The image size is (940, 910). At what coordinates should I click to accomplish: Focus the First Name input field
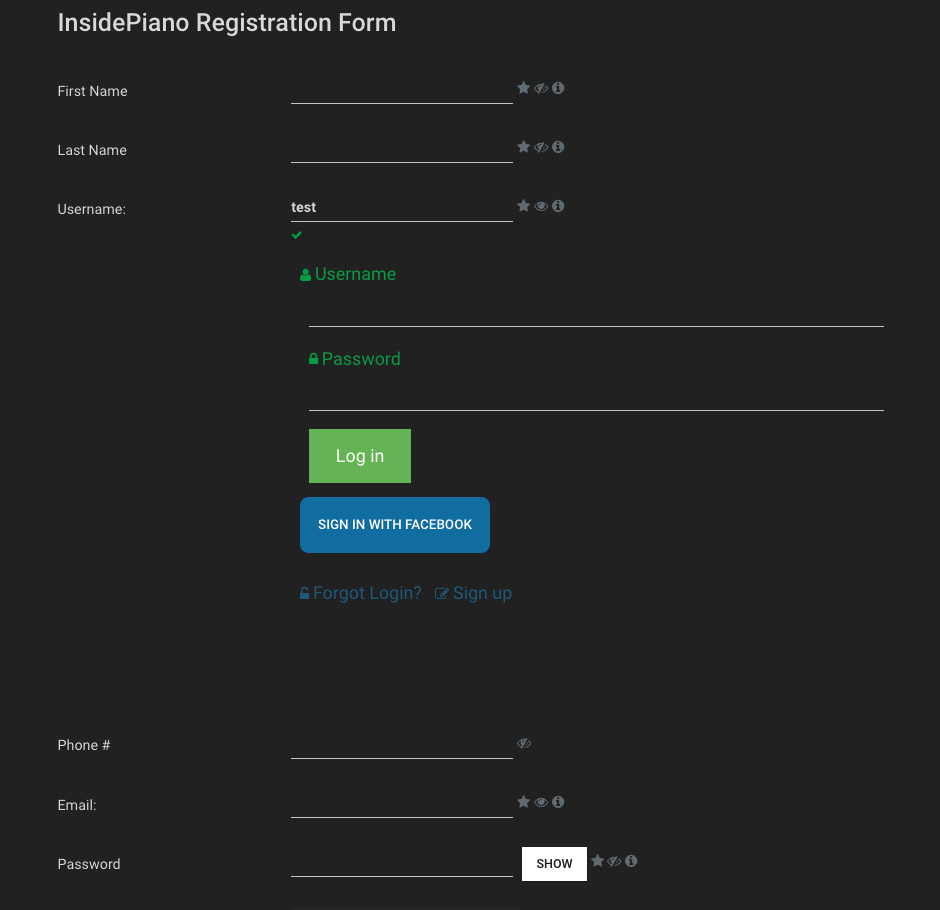pos(402,90)
